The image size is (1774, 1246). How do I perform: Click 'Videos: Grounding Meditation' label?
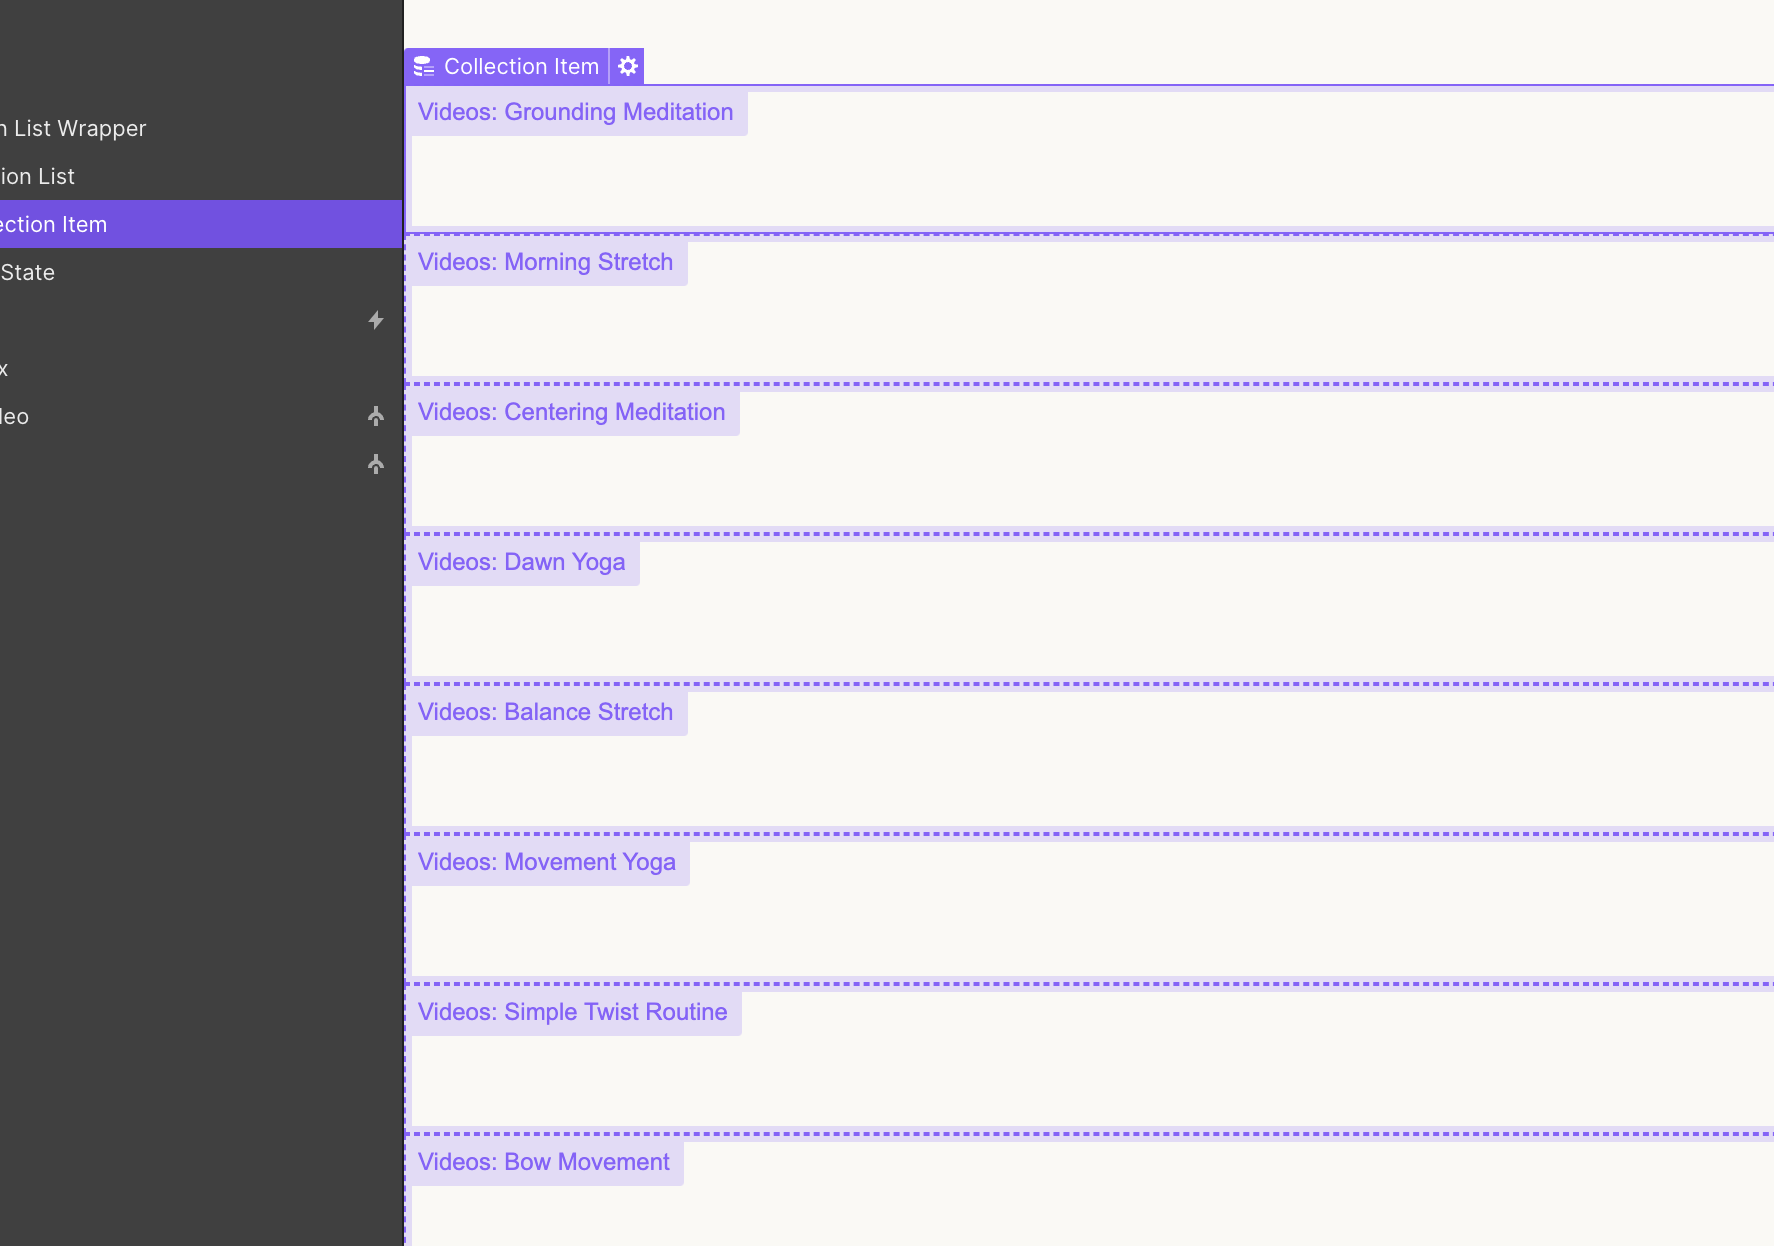[576, 112]
